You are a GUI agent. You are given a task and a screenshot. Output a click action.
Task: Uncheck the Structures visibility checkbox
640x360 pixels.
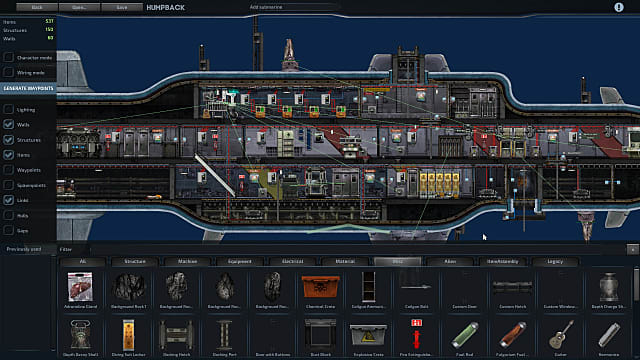8,140
